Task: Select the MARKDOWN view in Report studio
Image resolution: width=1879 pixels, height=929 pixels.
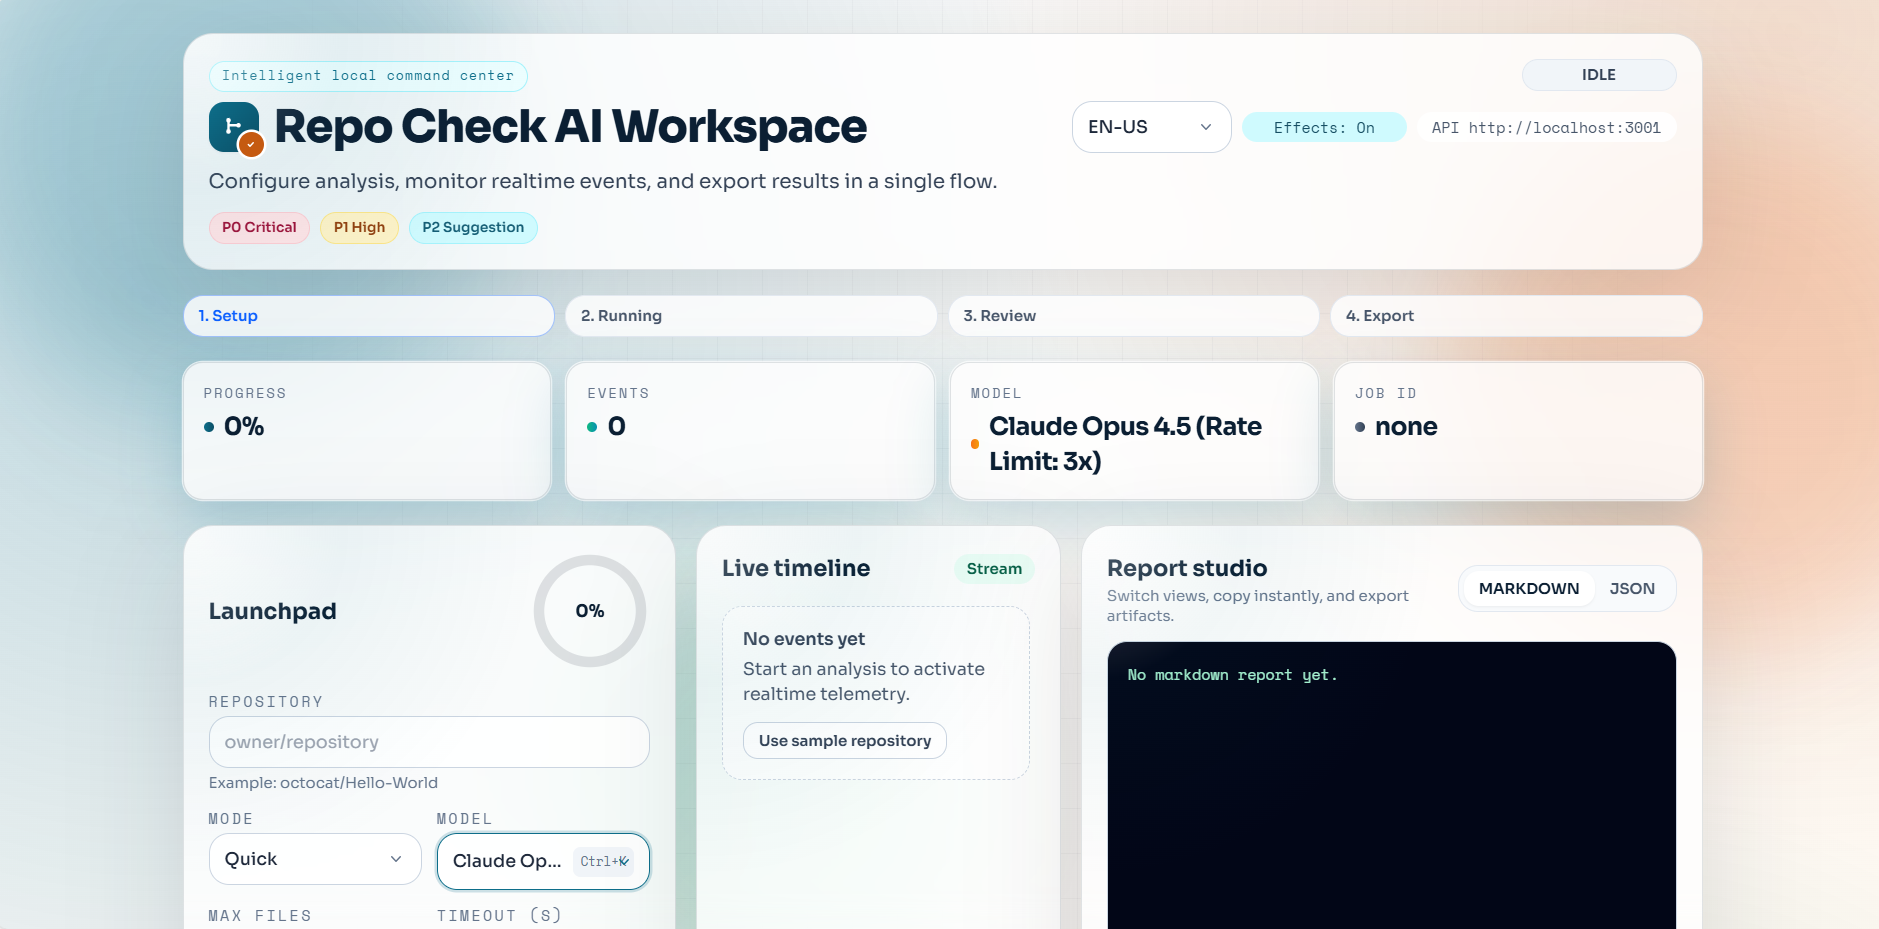Action: [1528, 588]
